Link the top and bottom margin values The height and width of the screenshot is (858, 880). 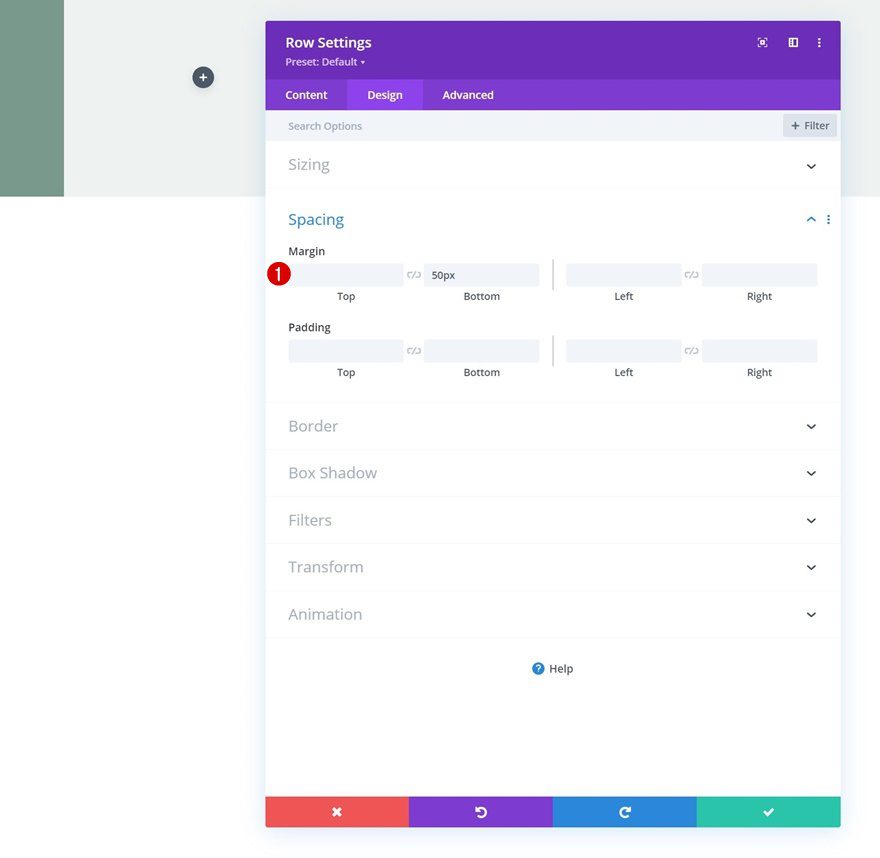point(414,273)
